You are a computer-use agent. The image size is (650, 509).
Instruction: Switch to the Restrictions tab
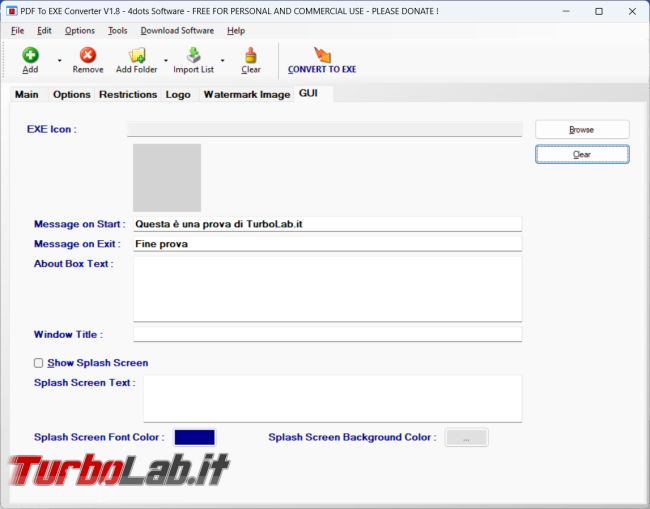[128, 95]
